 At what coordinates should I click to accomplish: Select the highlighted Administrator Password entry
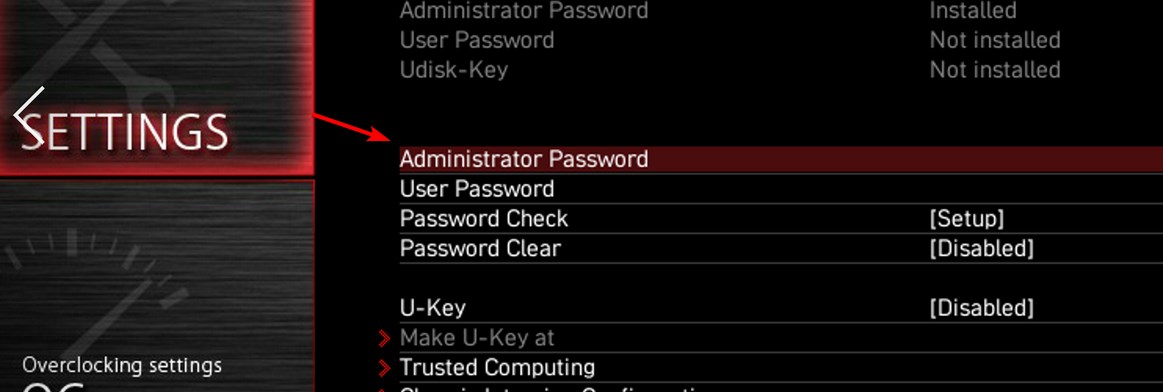[781, 159]
